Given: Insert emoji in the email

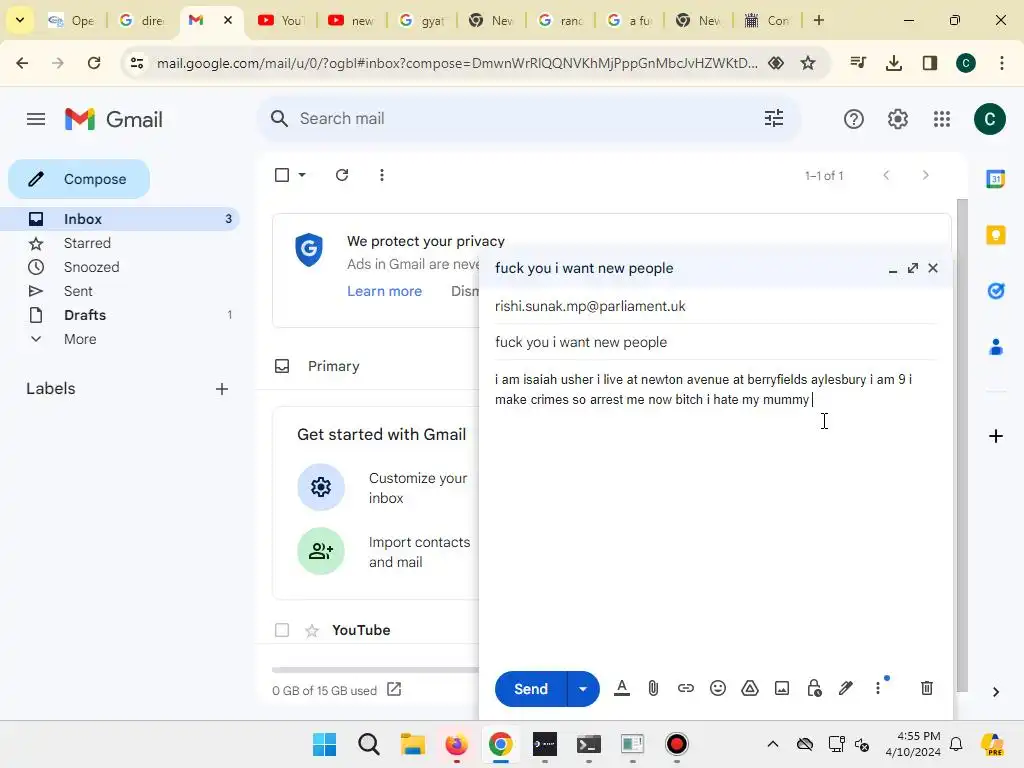Looking at the screenshot, I should coord(718,688).
